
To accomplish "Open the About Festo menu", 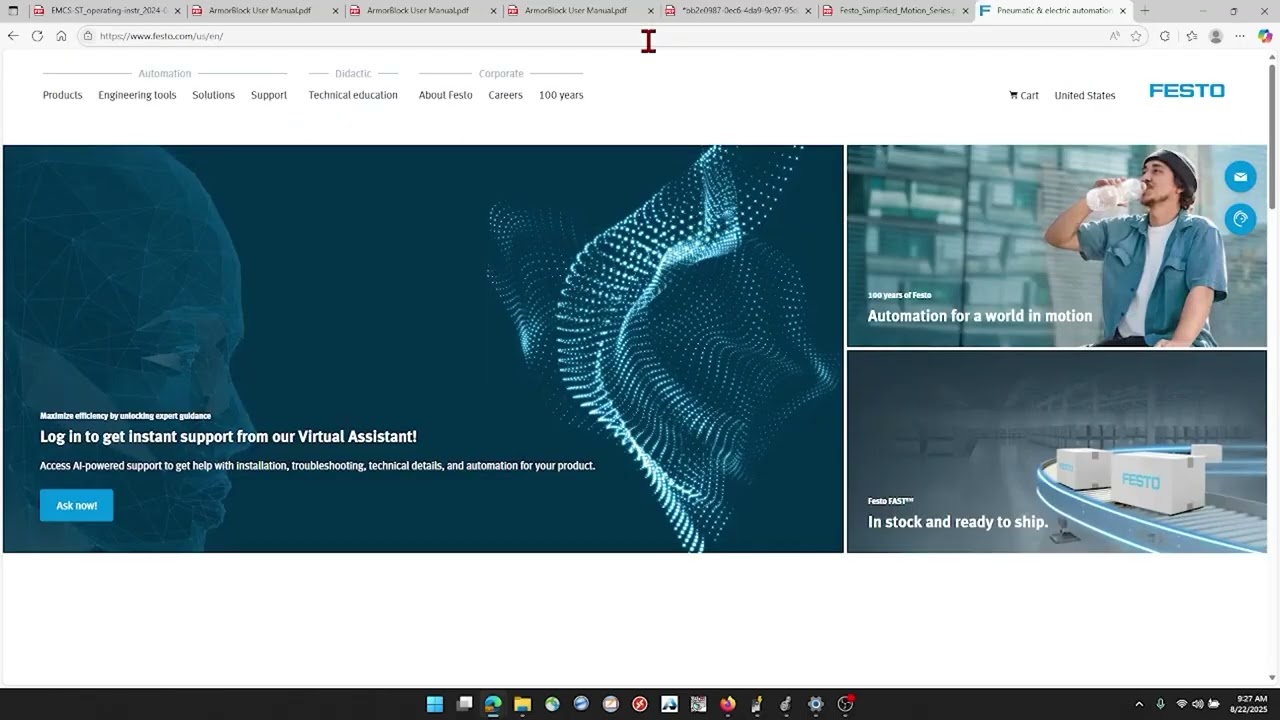I will coord(445,95).
